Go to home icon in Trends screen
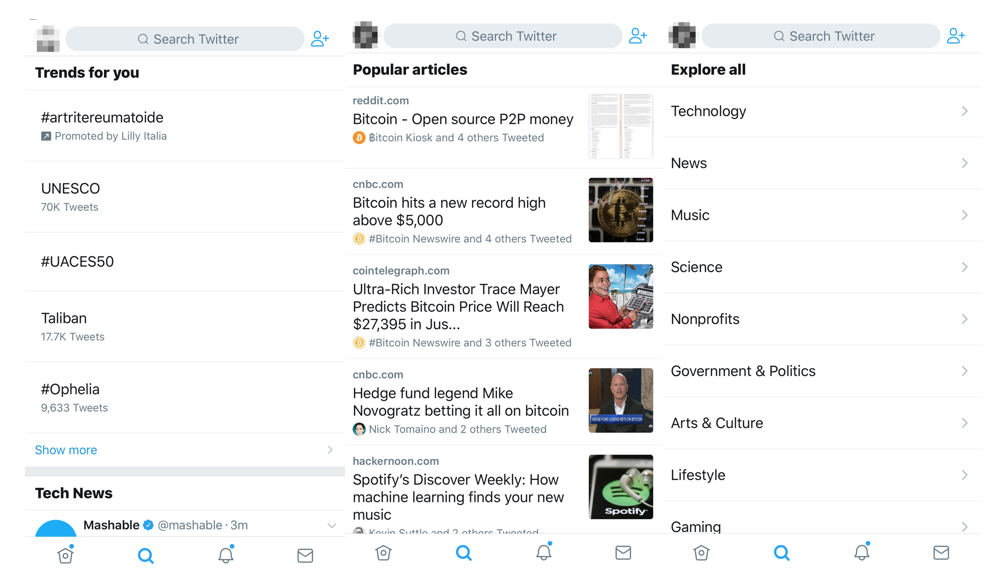1006x575 pixels. point(65,555)
